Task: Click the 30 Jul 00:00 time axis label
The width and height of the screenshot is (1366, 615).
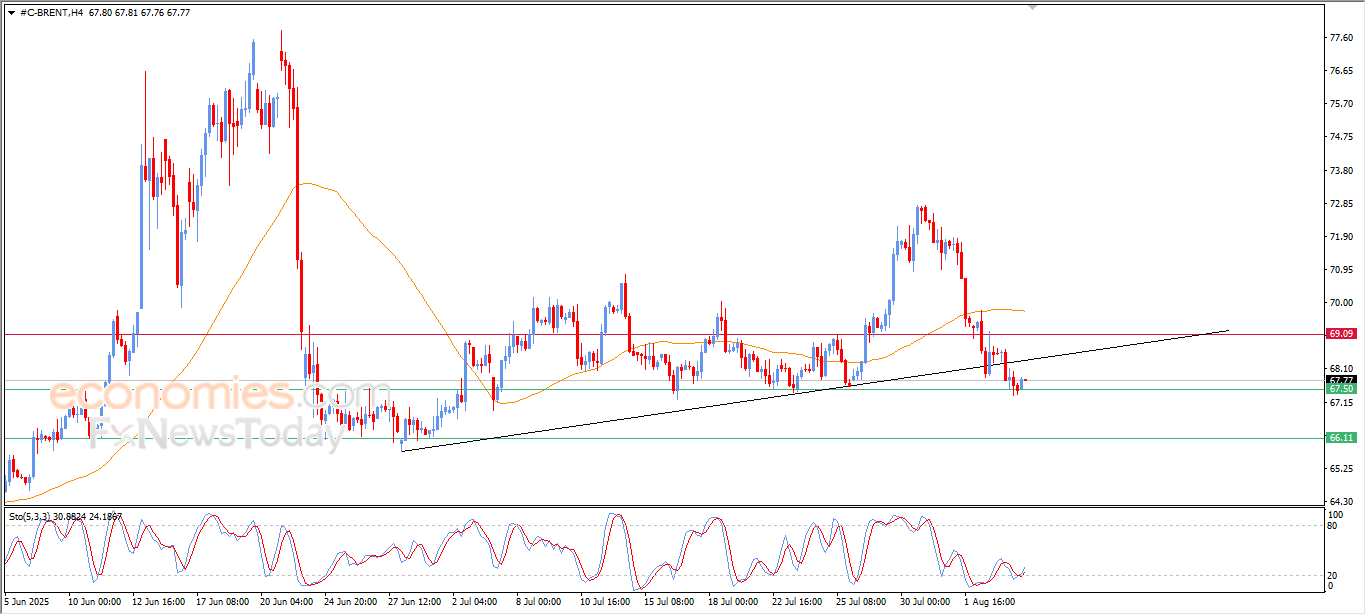Action: pos(925,602)
